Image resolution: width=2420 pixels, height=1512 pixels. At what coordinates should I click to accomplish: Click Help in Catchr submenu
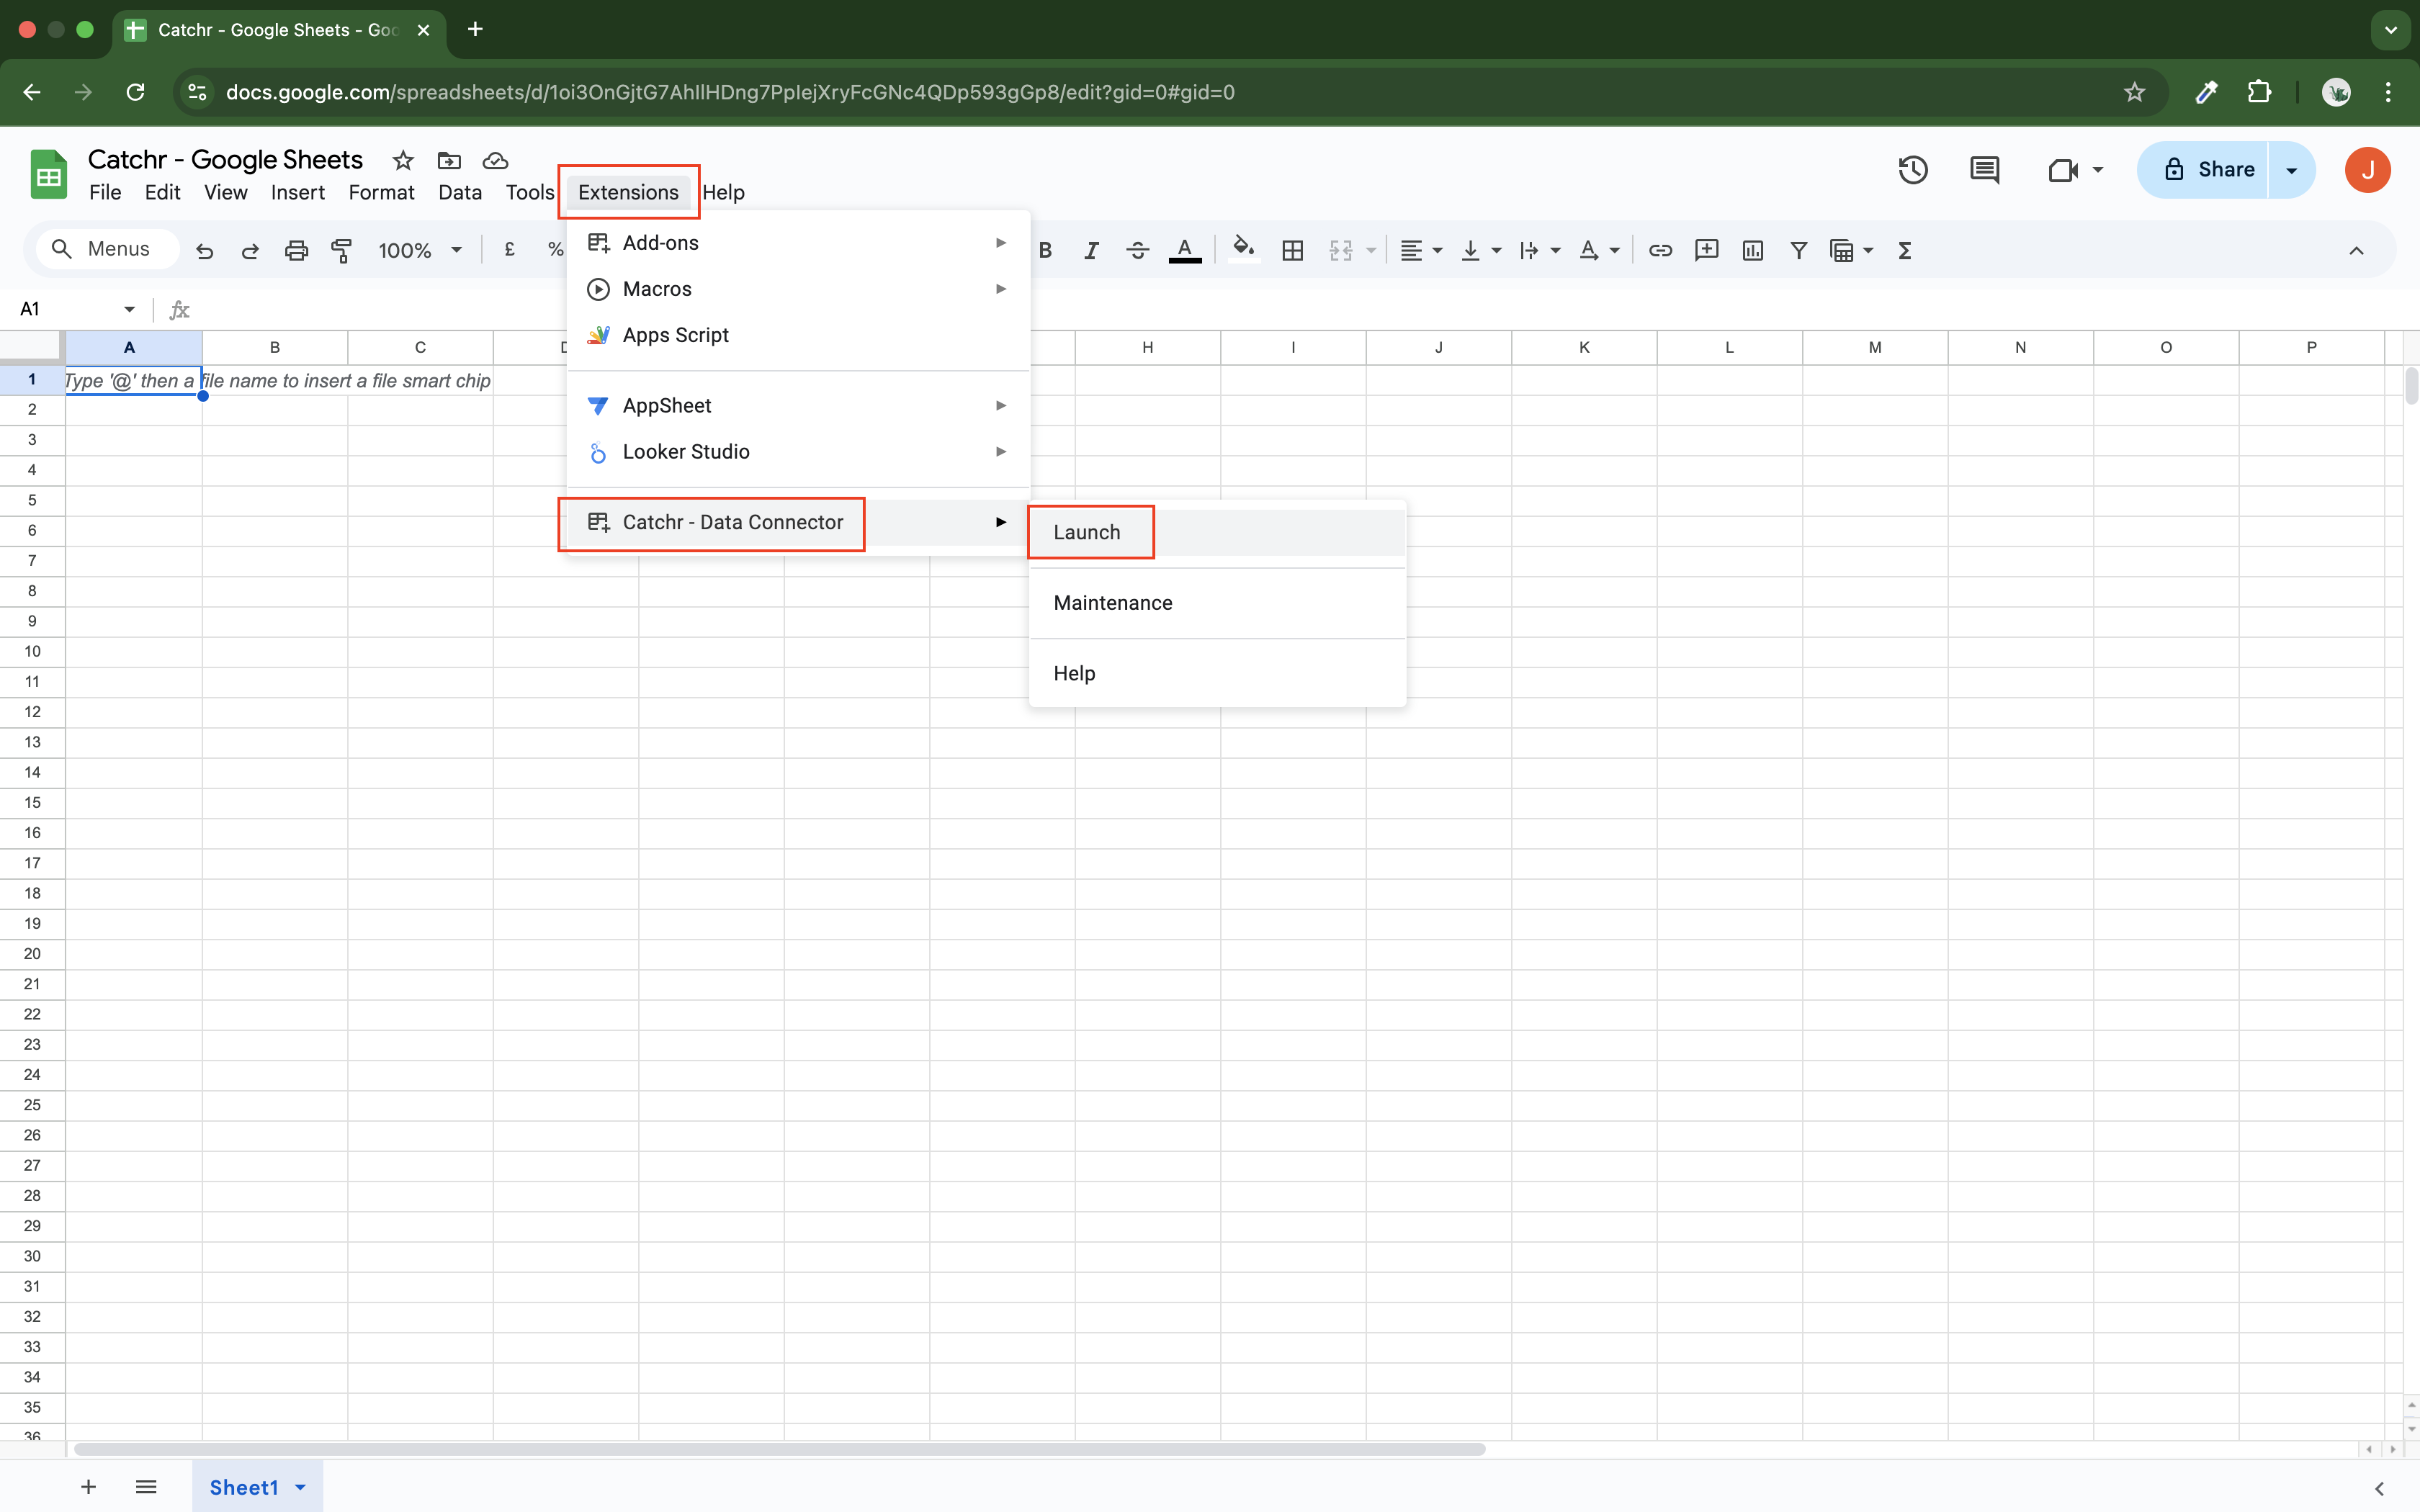1217,673
